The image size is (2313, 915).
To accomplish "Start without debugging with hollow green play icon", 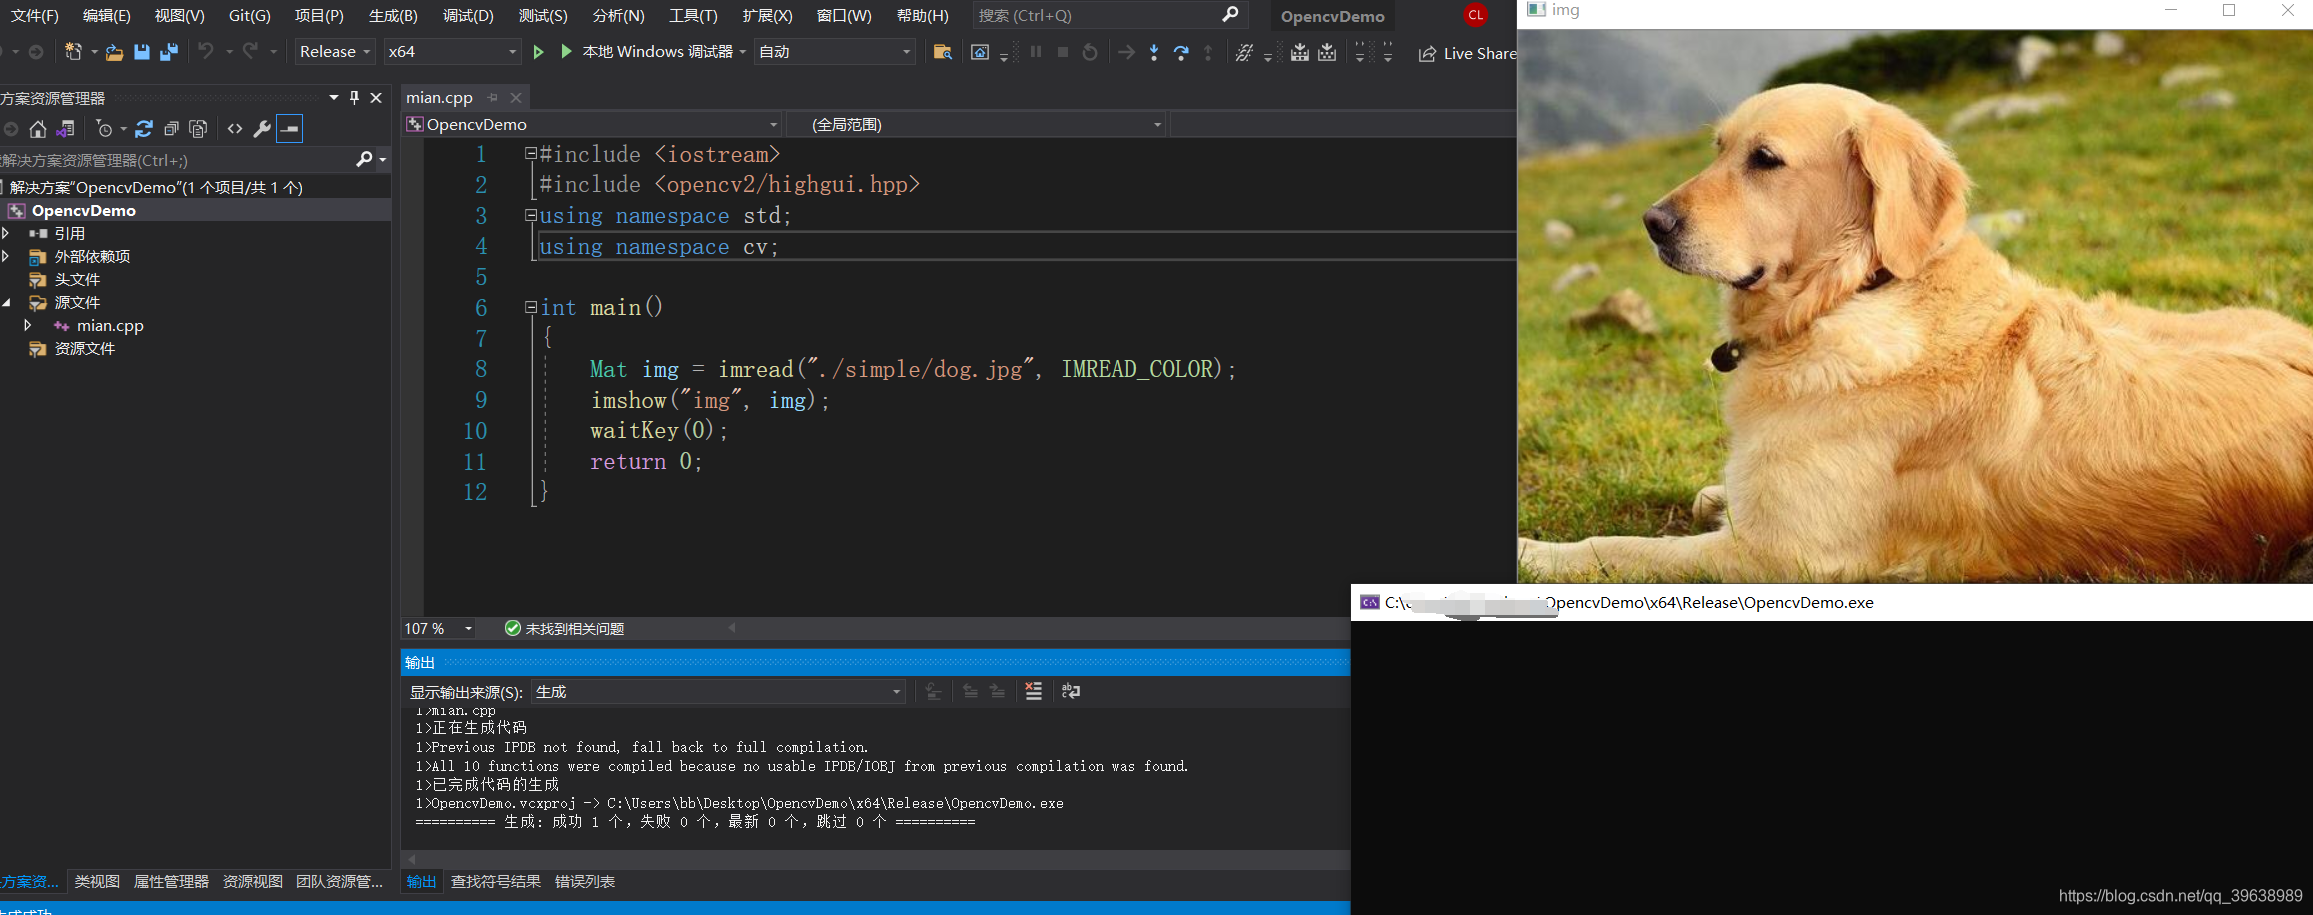I will [x=538, y=52].
